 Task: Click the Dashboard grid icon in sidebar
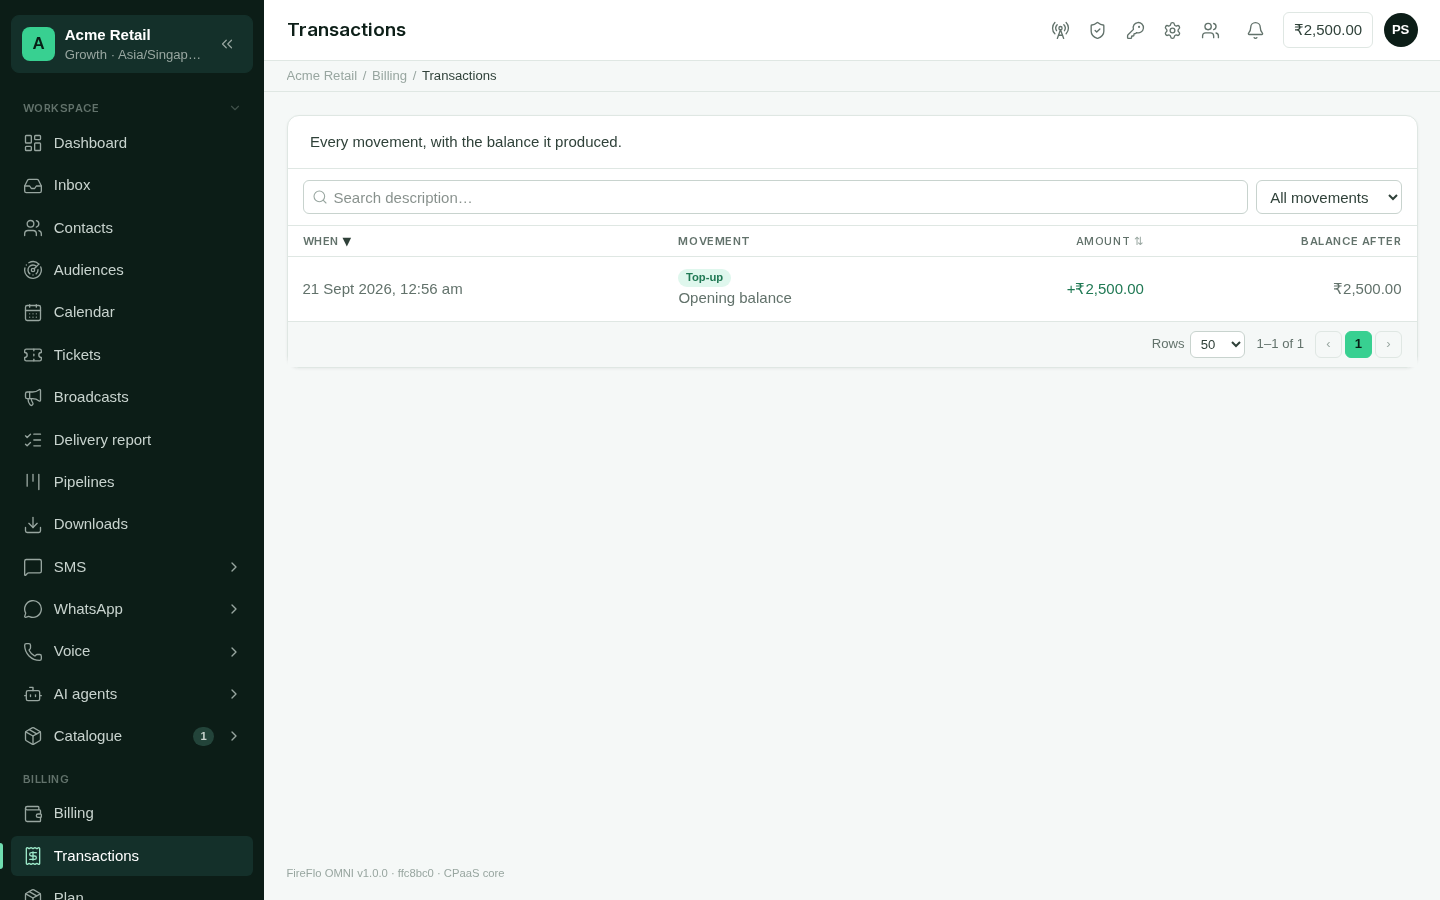33,143
